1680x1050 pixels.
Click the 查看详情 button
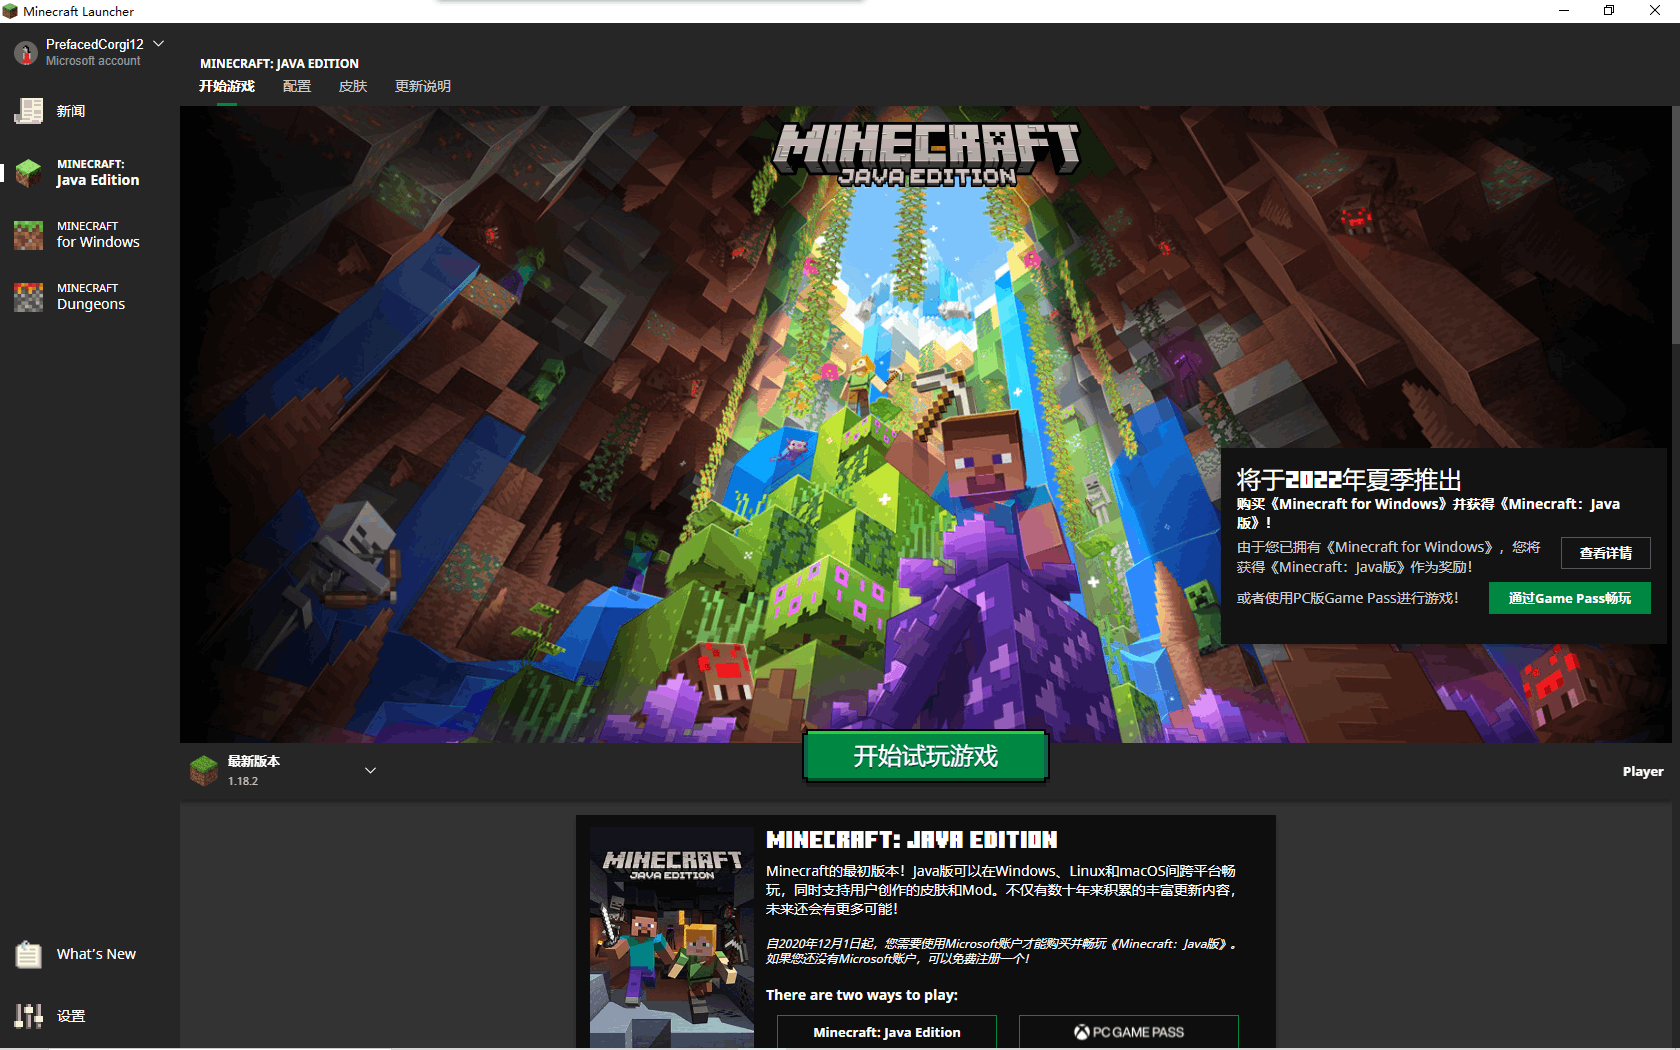[1605, 553]
